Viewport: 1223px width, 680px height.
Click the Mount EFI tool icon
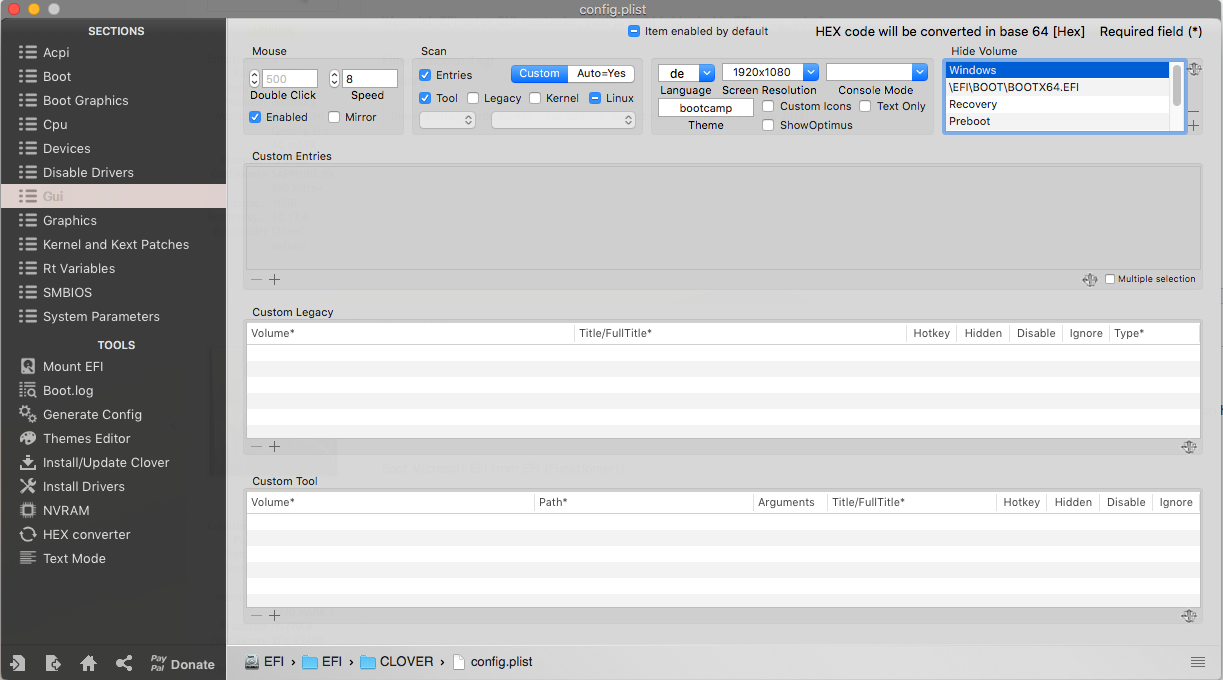[28, 366]
